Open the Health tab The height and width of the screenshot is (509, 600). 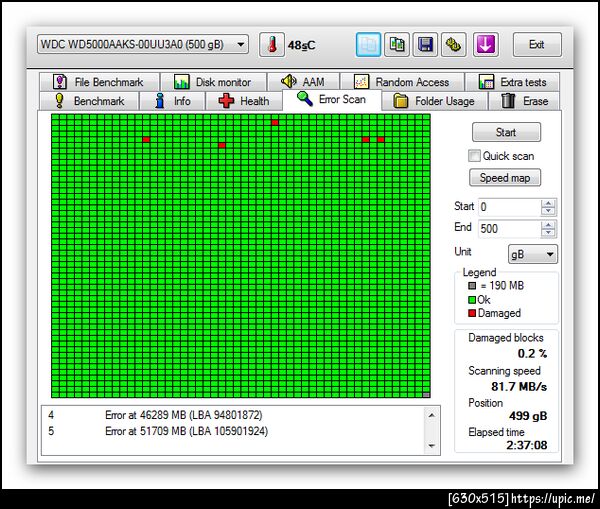coord(244,101)
